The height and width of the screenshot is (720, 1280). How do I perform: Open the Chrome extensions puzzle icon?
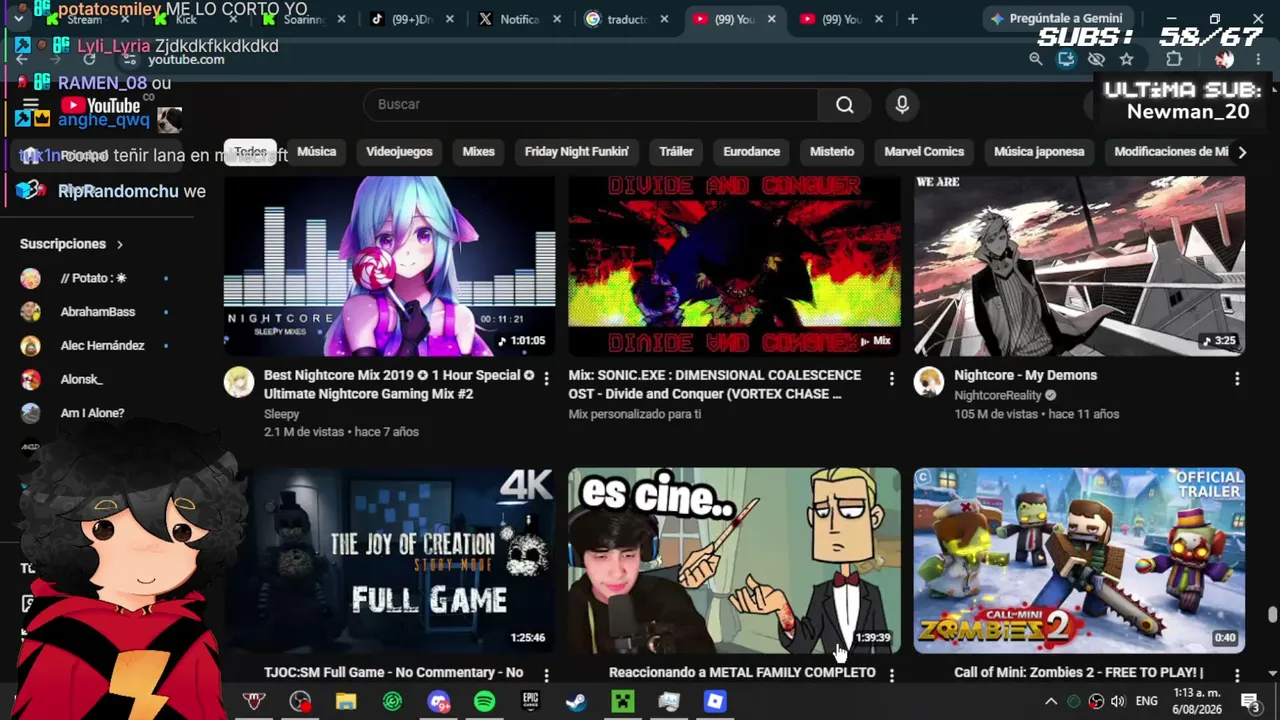coord(1174,59)
